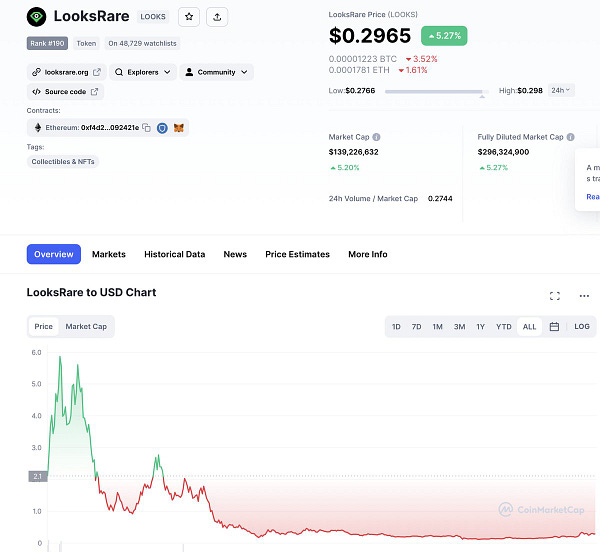Set chart range to ALL
The image size is (600, 552).
coord(529,327)
